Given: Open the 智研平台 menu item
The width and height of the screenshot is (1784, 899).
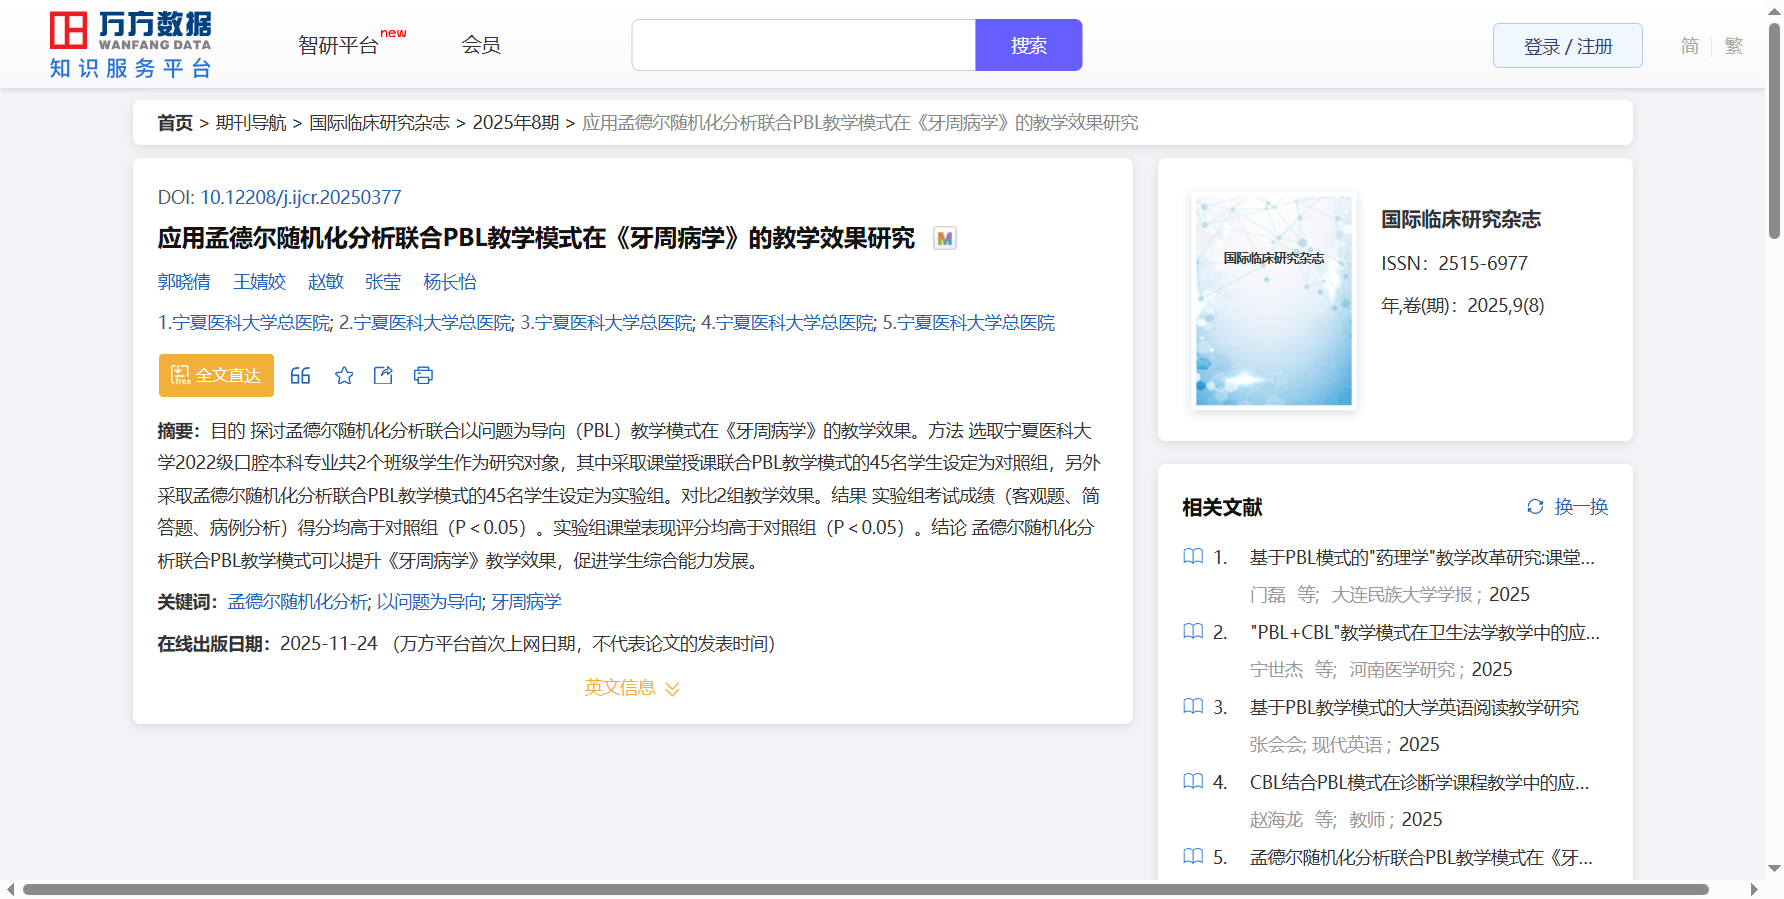Looking at the screenshot, I should pyautogui.click(x=339, y=46).
